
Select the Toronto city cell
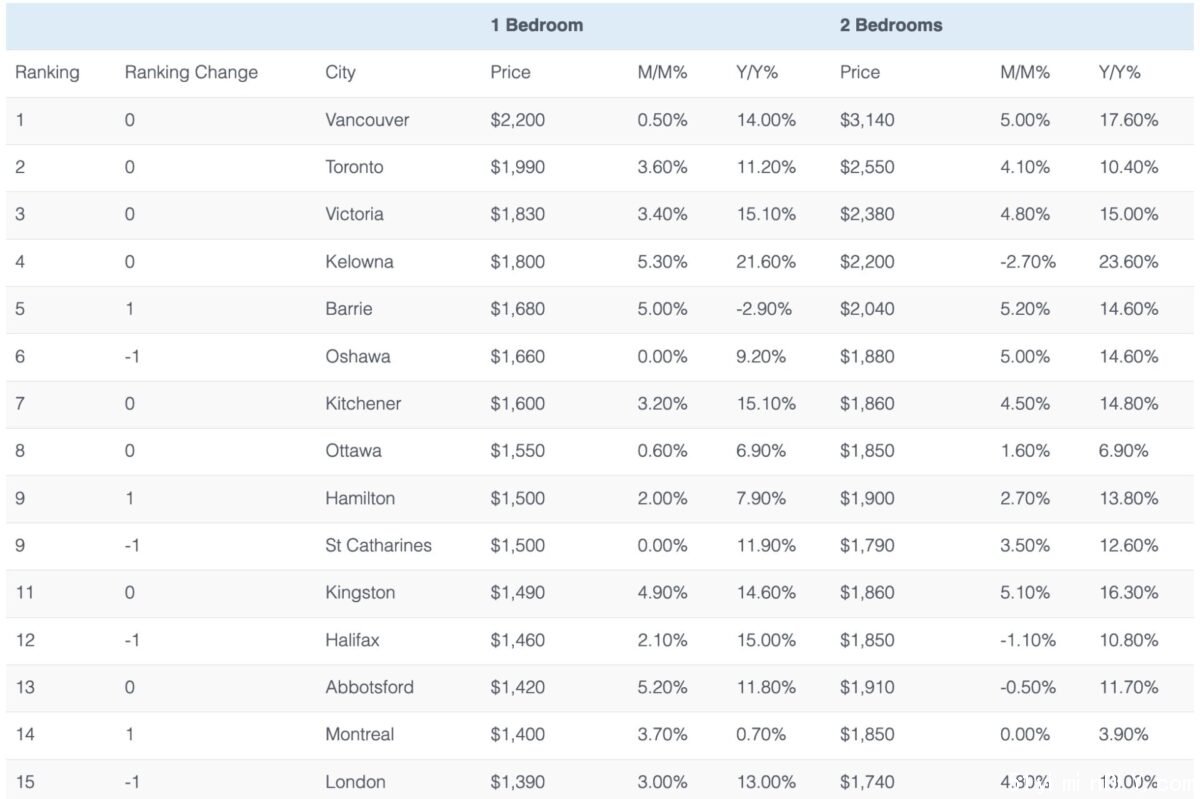(x=354, y=167)
